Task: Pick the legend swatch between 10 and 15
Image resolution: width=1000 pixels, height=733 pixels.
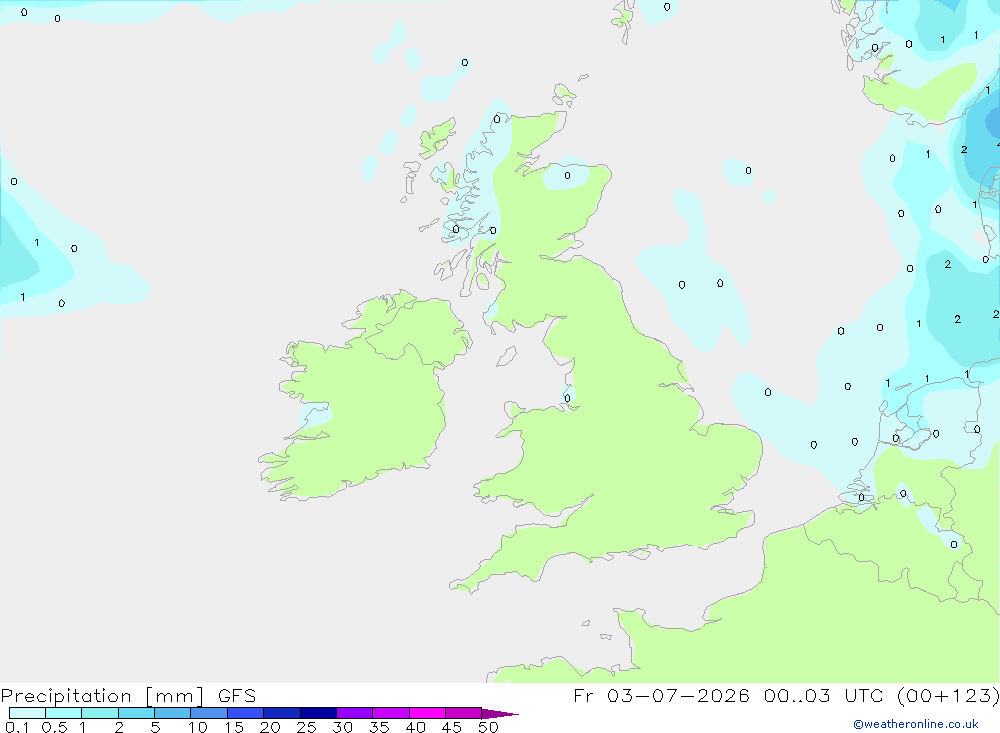Action: (209, 713)
